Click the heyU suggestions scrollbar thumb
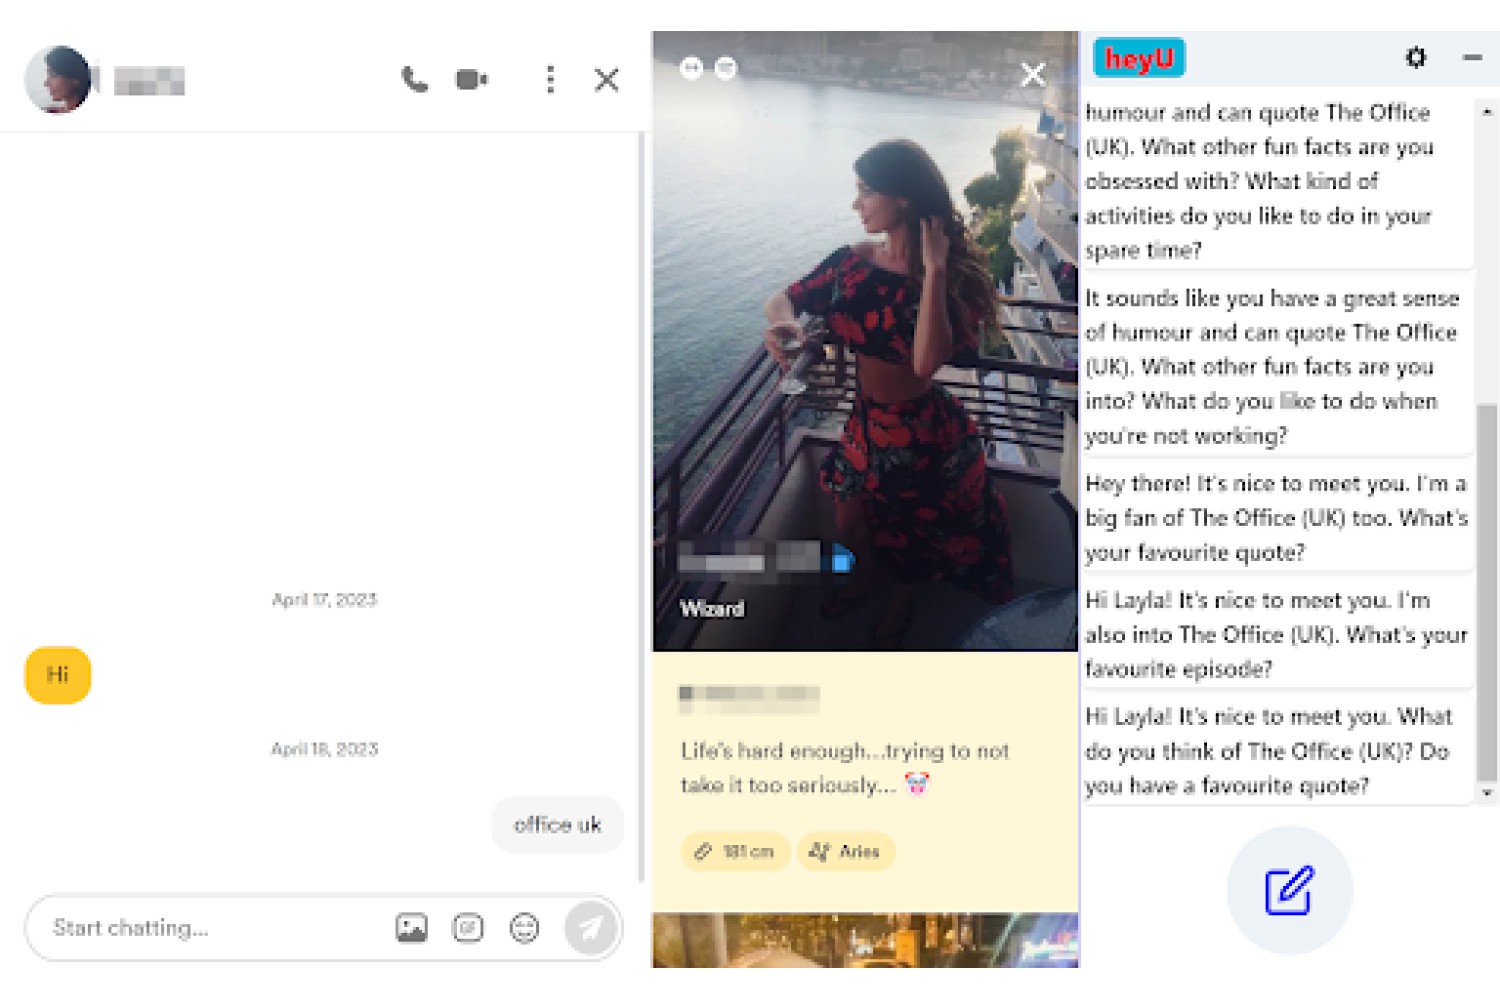Image resolution: width=1500 pixels, height=1000 pixels. (1487, 592)
